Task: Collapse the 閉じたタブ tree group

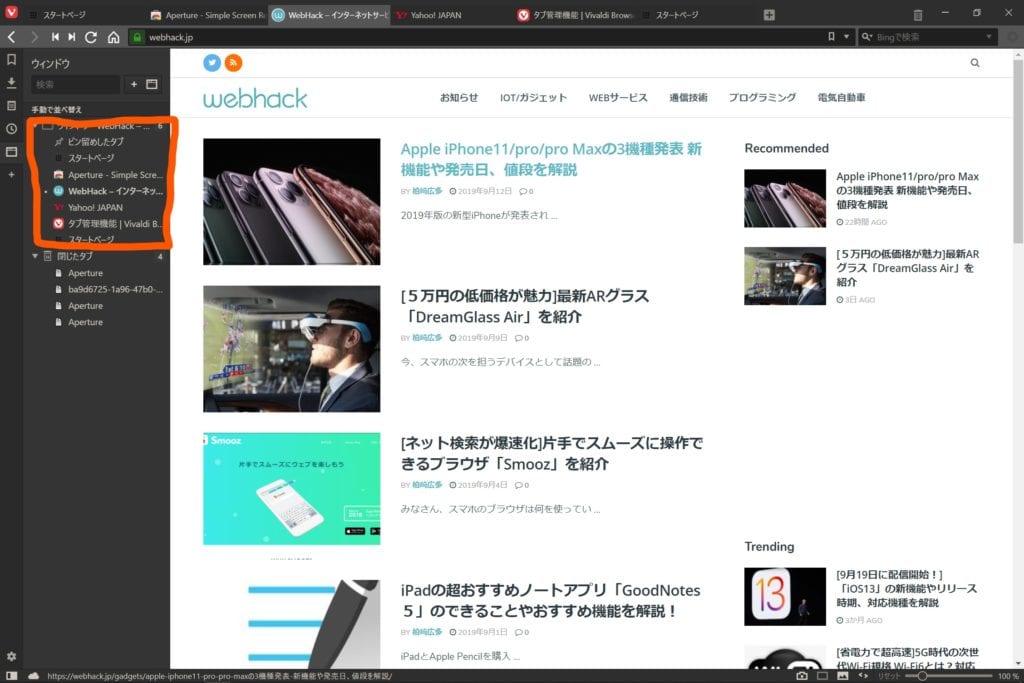Action: tap(35, 256)
